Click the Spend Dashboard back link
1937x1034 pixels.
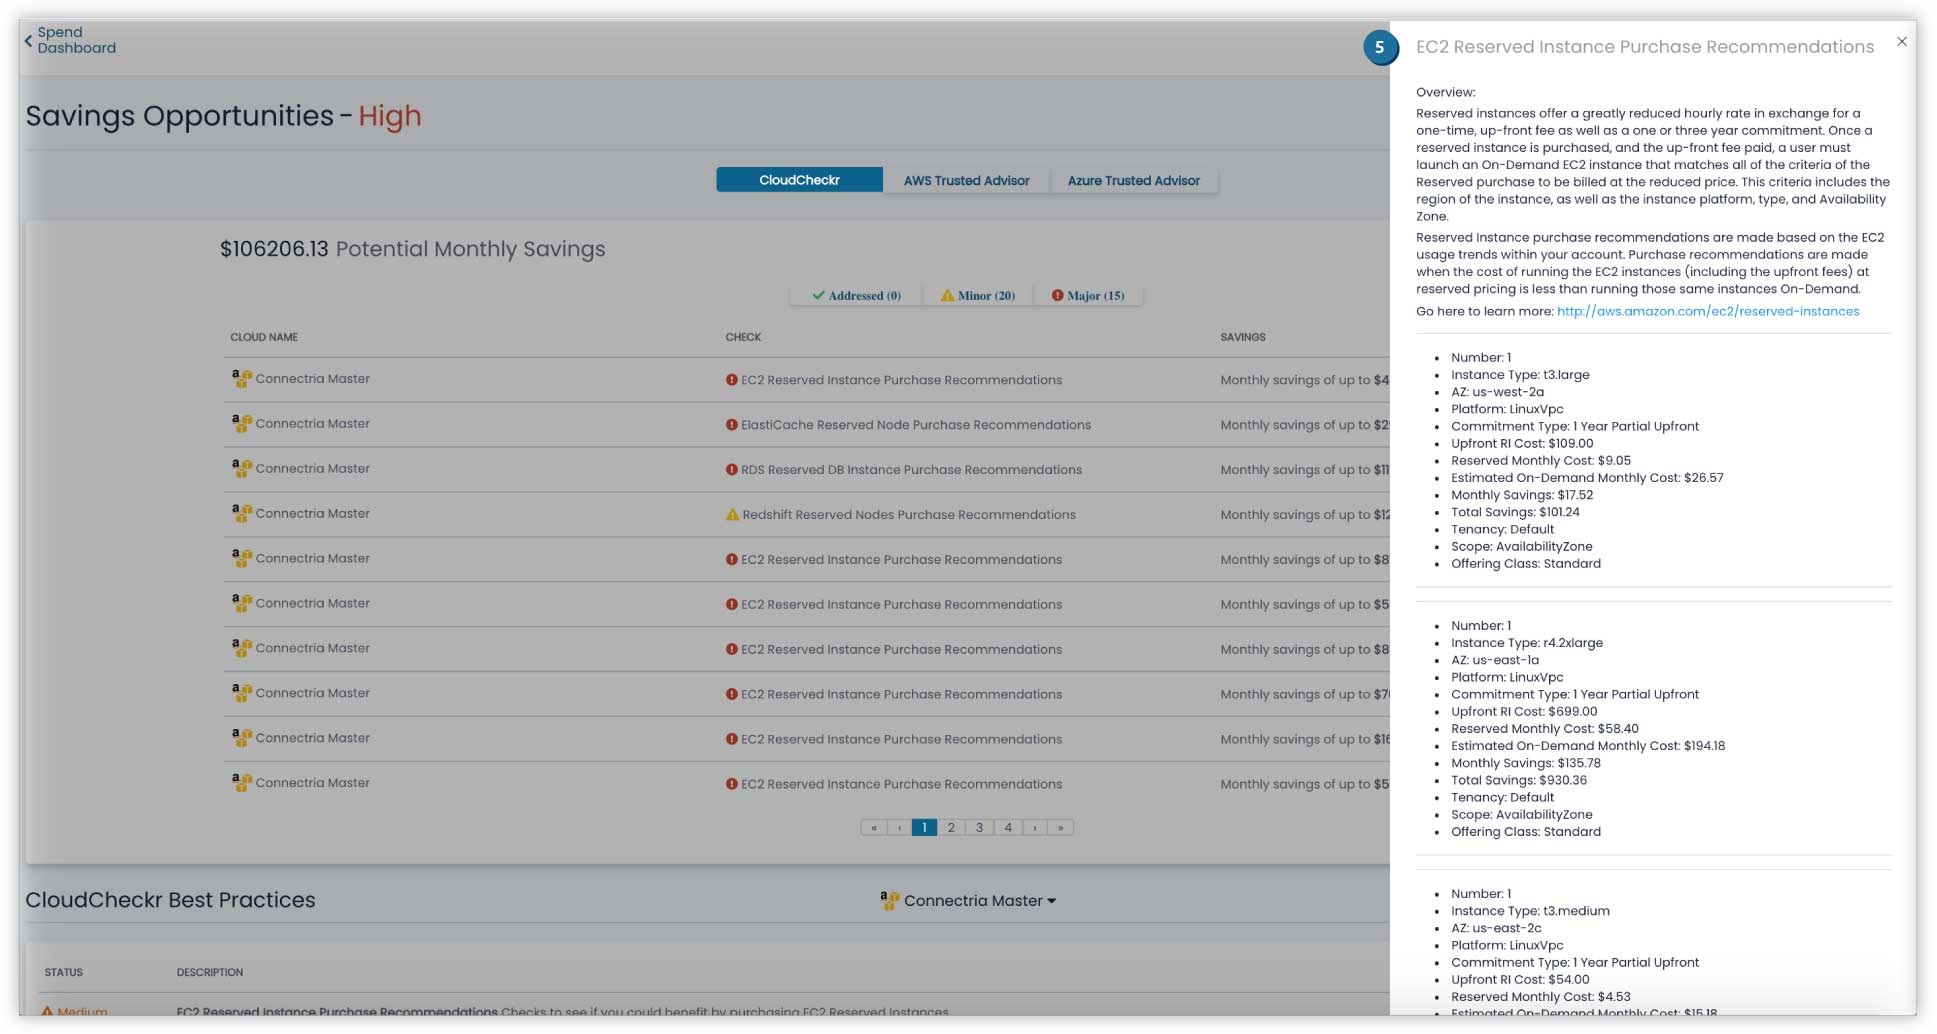point(77,40)
